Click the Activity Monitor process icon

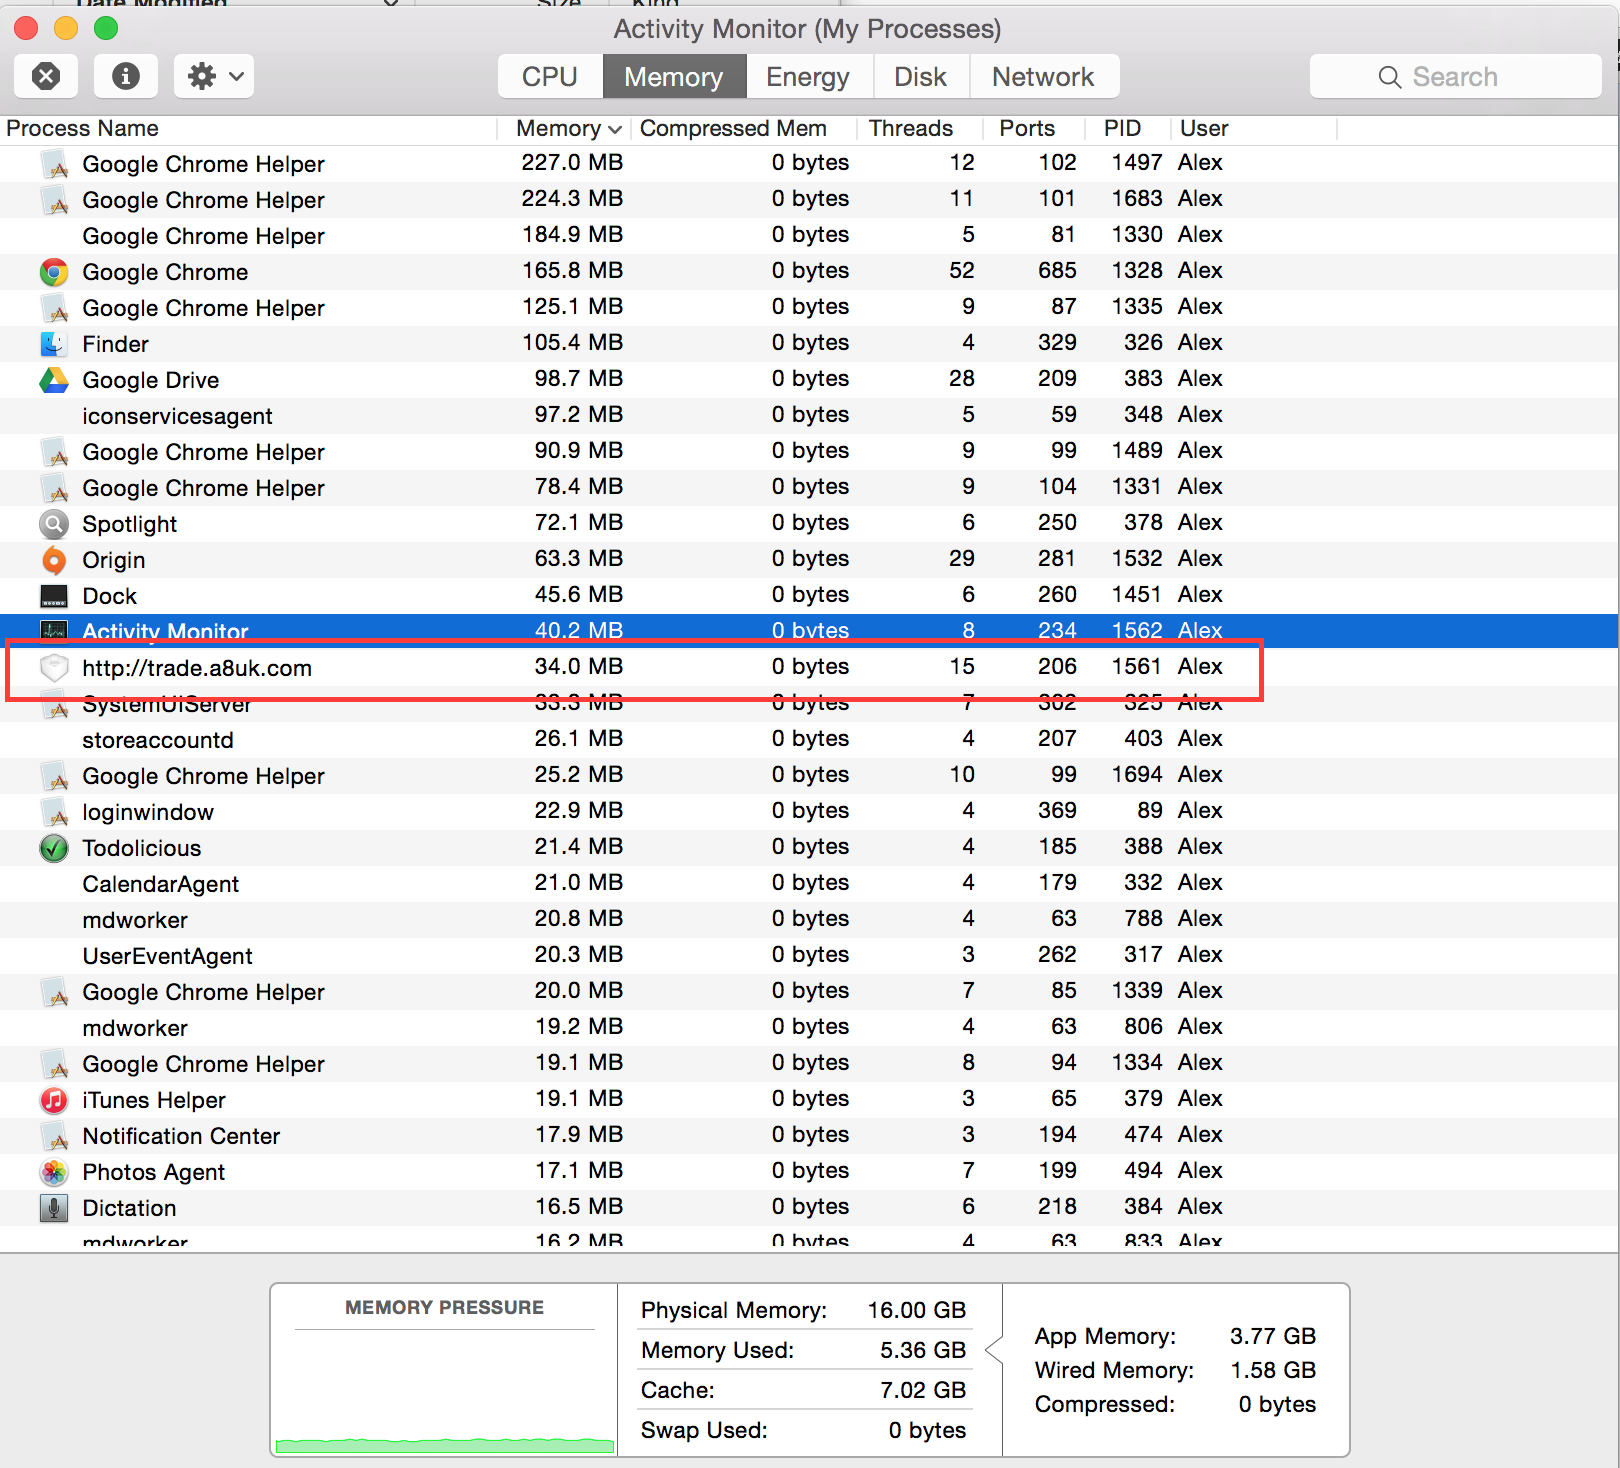click(54, 630)
